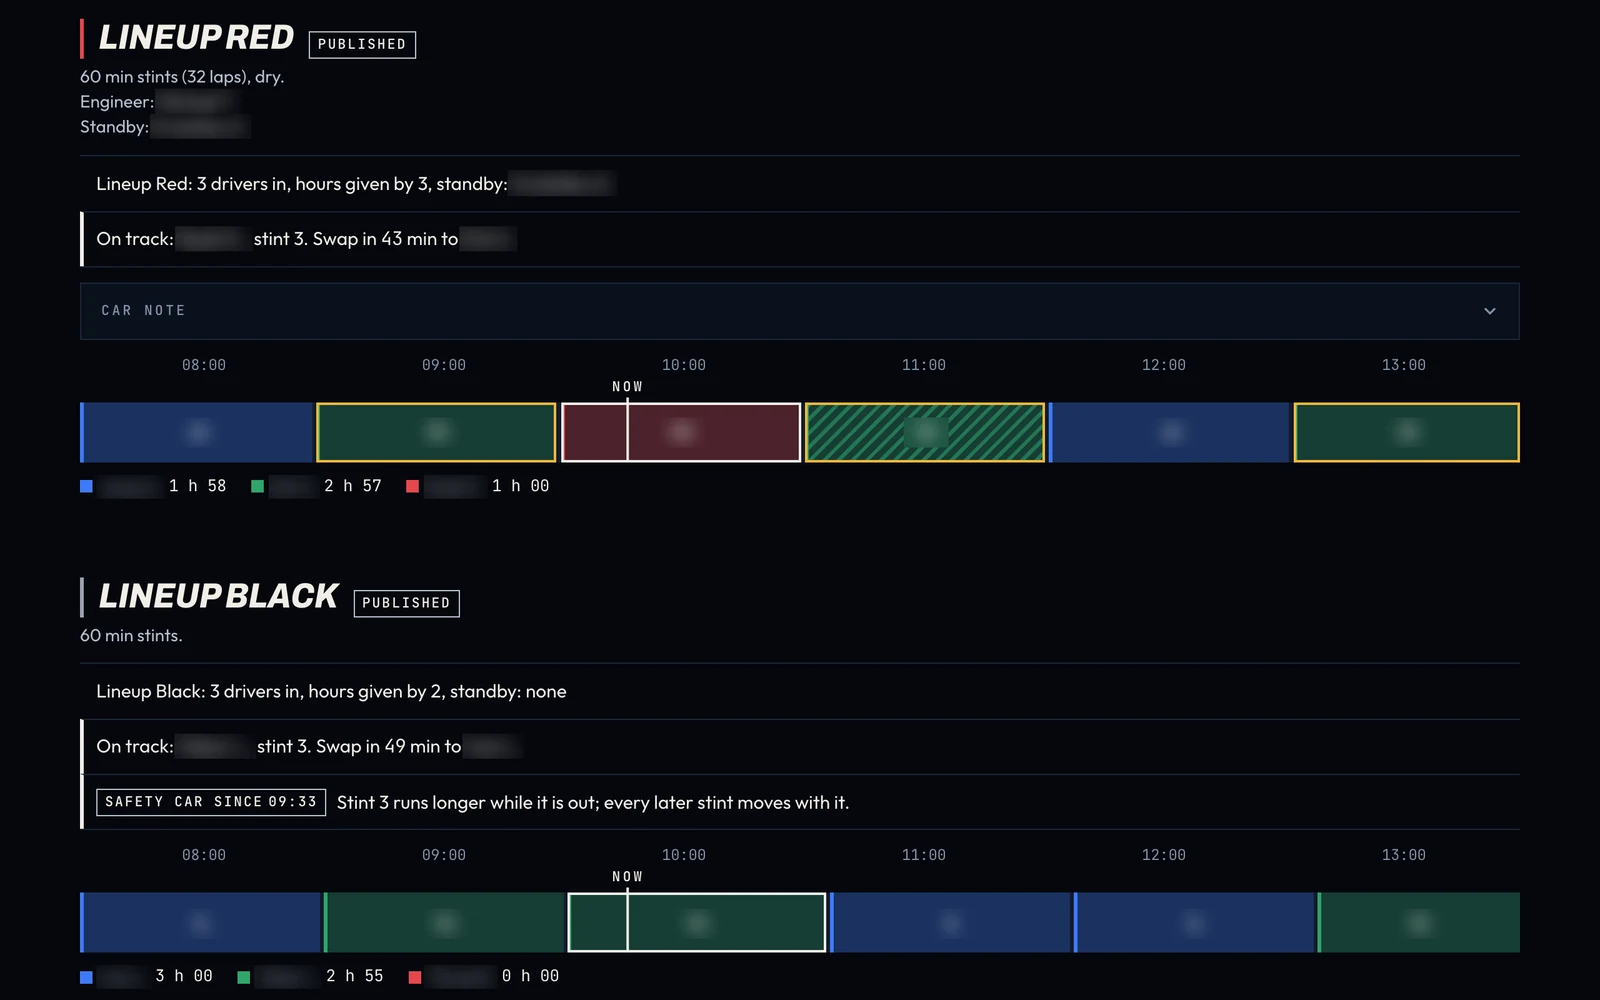Click blue legend swatch beside 1 h 58
Image resolution: width=1600 pixels, height=1000 pixels.
[x=86, y=486]
